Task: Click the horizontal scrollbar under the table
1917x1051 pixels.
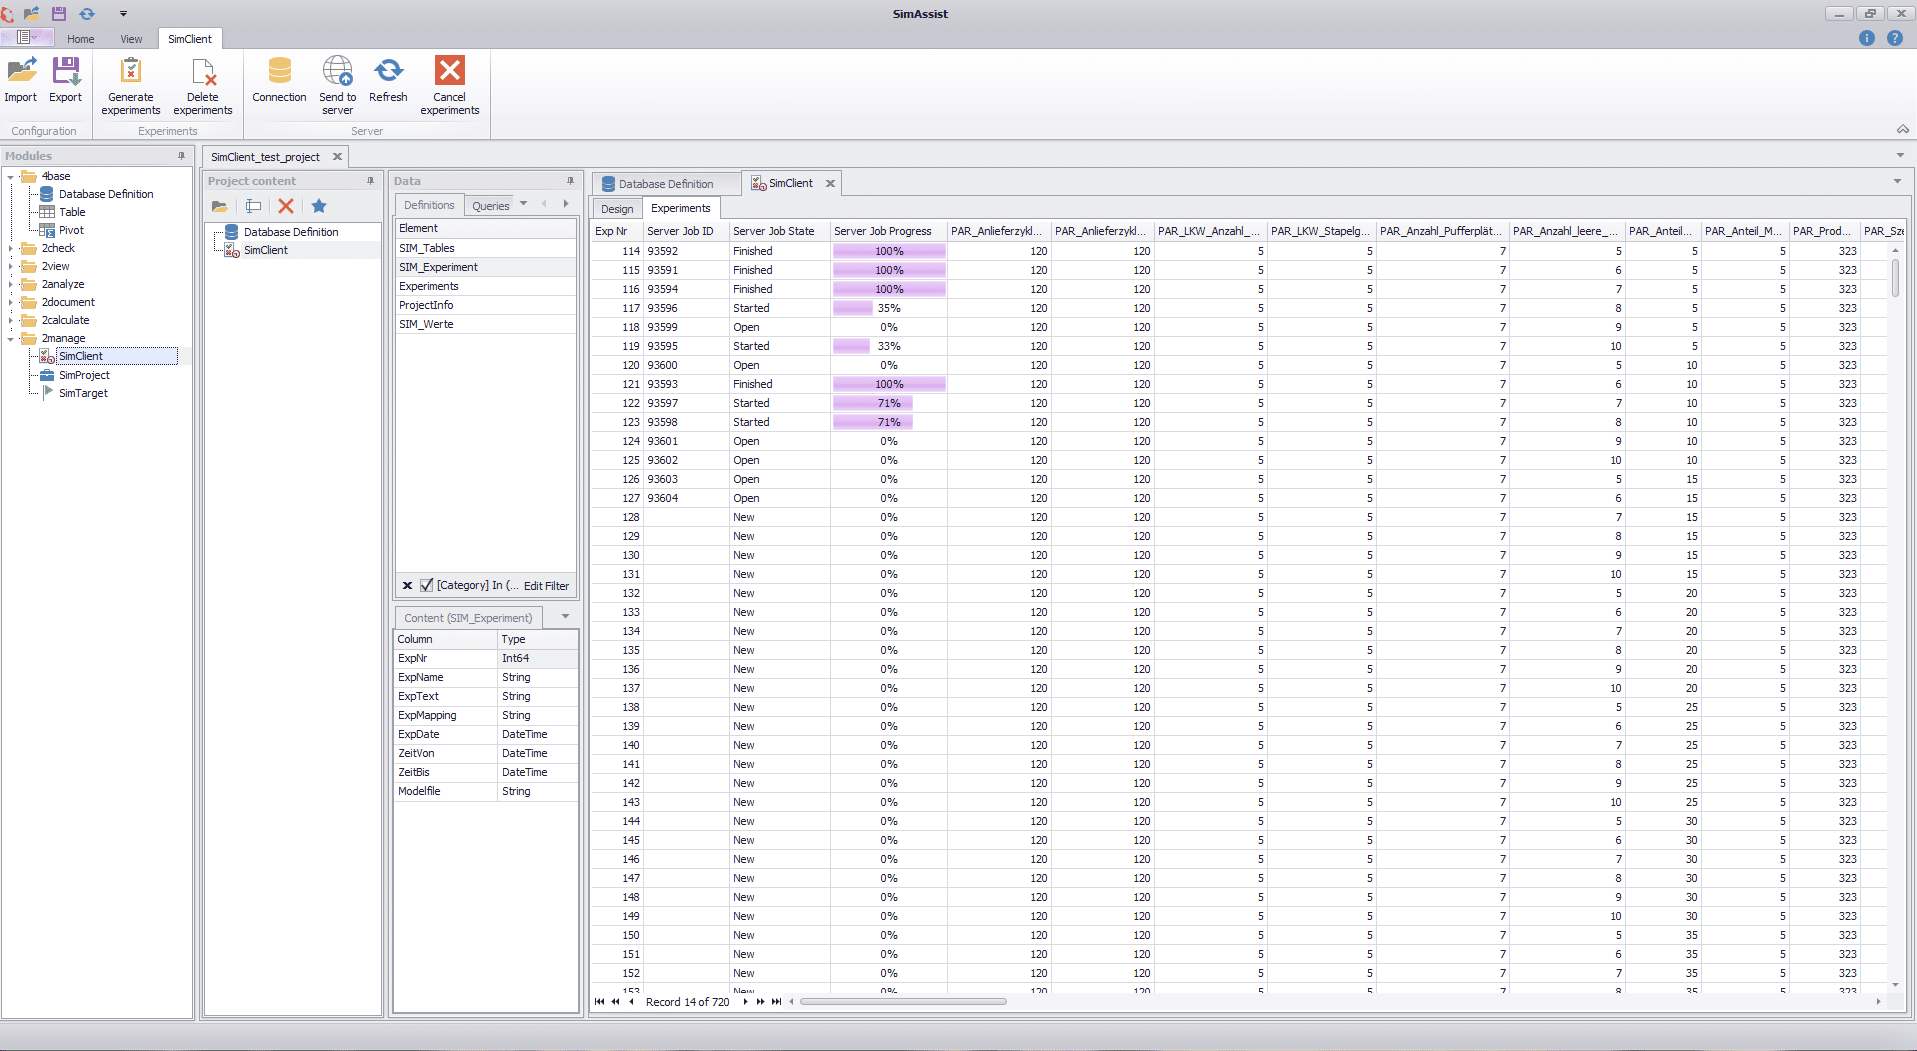Action: [903, 1001]
